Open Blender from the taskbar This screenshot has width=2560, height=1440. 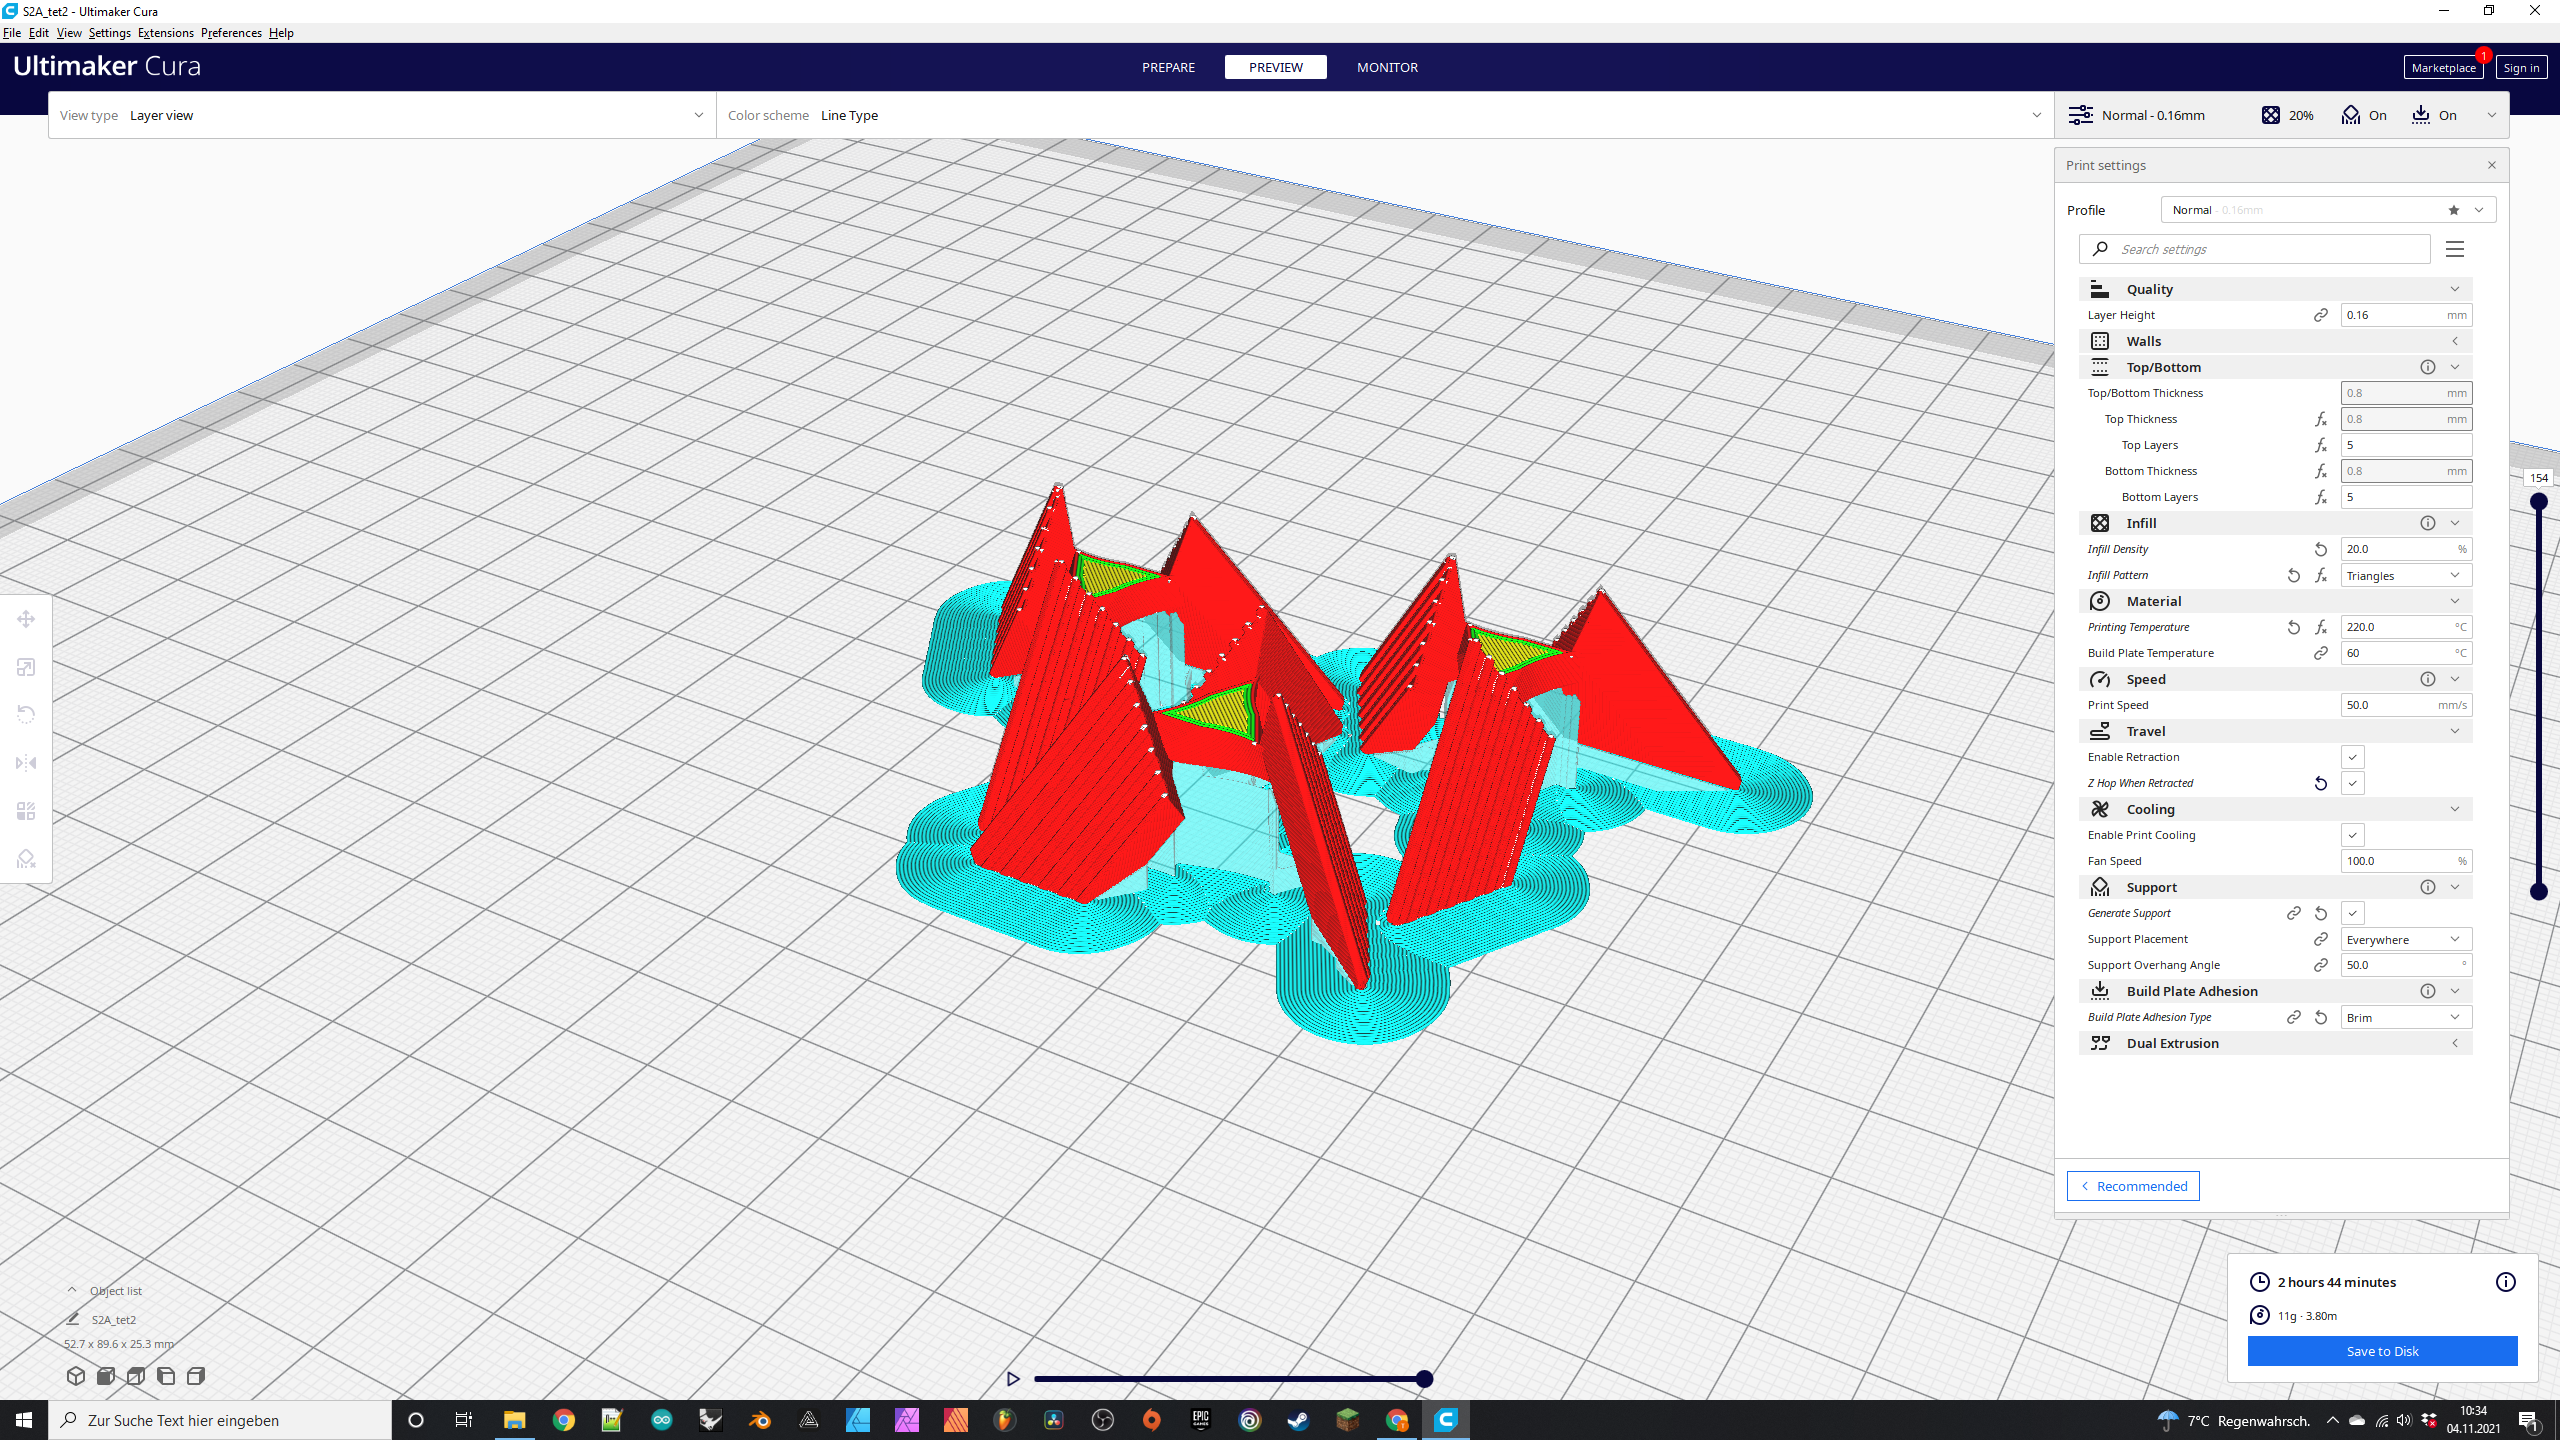[x=759, y=1420]
